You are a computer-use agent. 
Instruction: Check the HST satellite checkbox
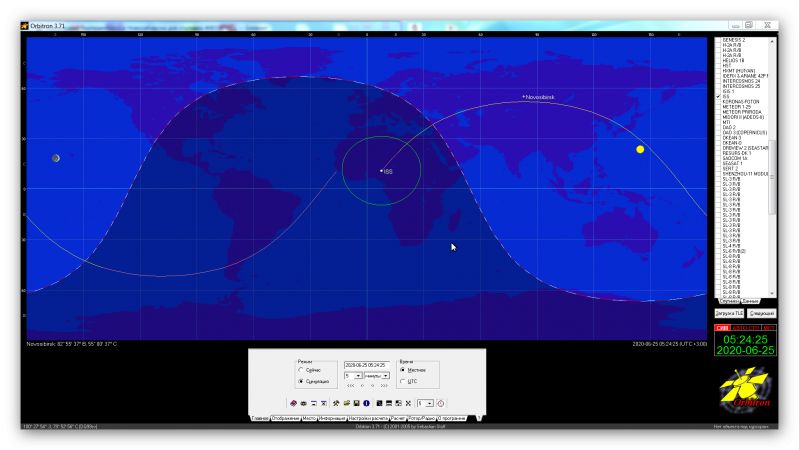pos(718,65)
